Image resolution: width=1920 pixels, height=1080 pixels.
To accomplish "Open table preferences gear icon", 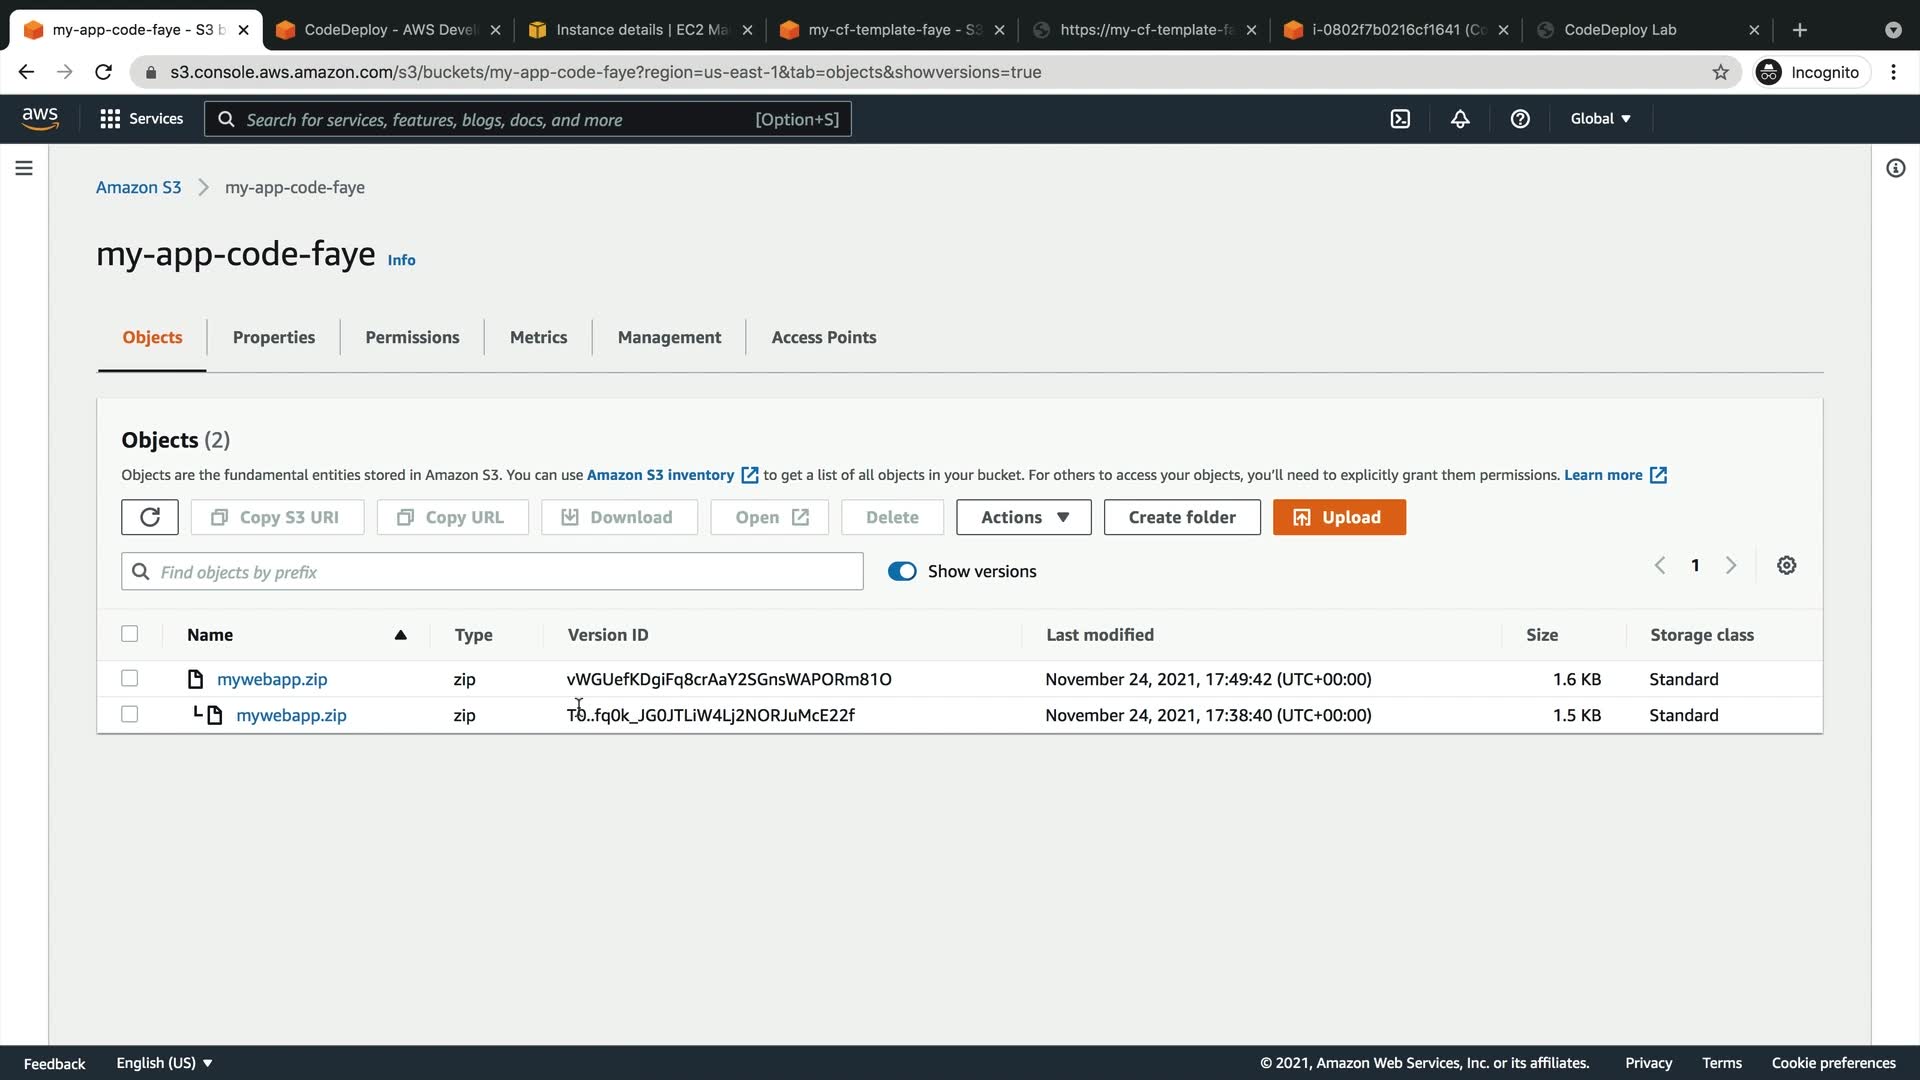I will click(1786, 566).
